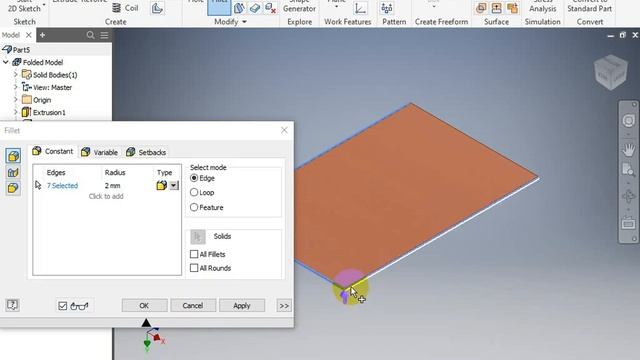Toggle the fillet preview checkbox
Viewport: 640px width, 360px height.
coord(62,306)
